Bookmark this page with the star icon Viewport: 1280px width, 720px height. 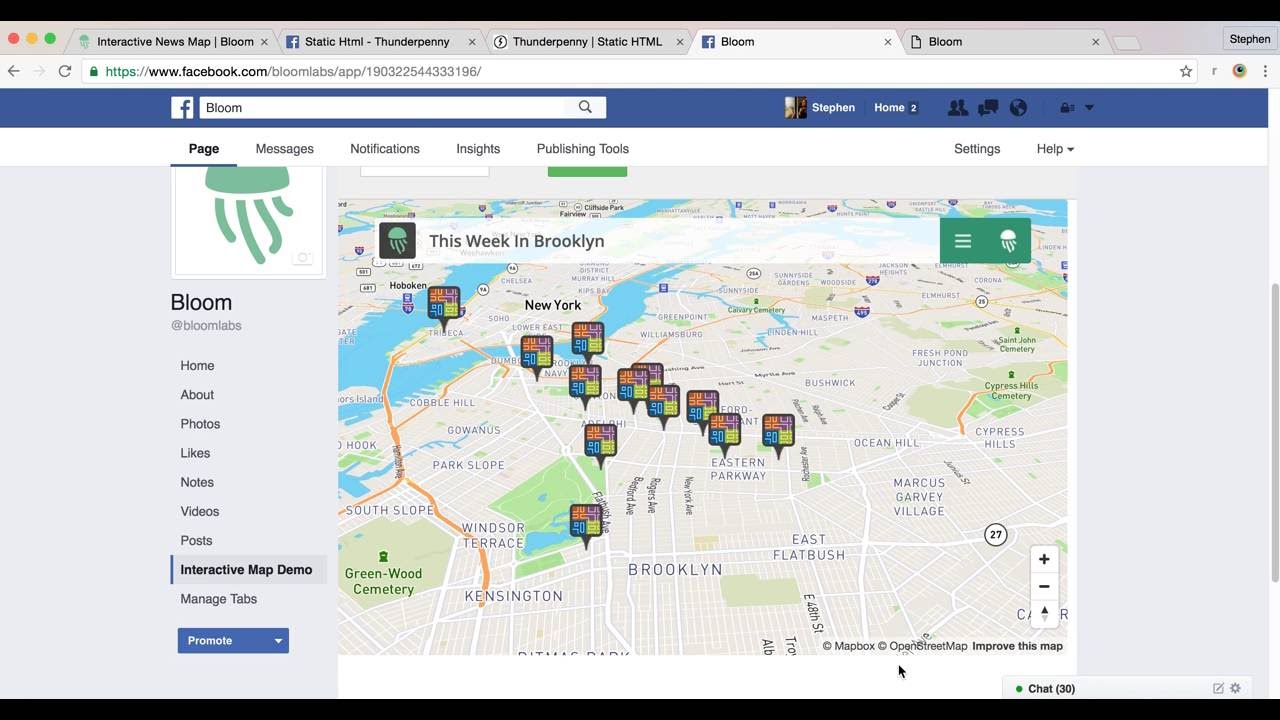[x=1186, y=71]
